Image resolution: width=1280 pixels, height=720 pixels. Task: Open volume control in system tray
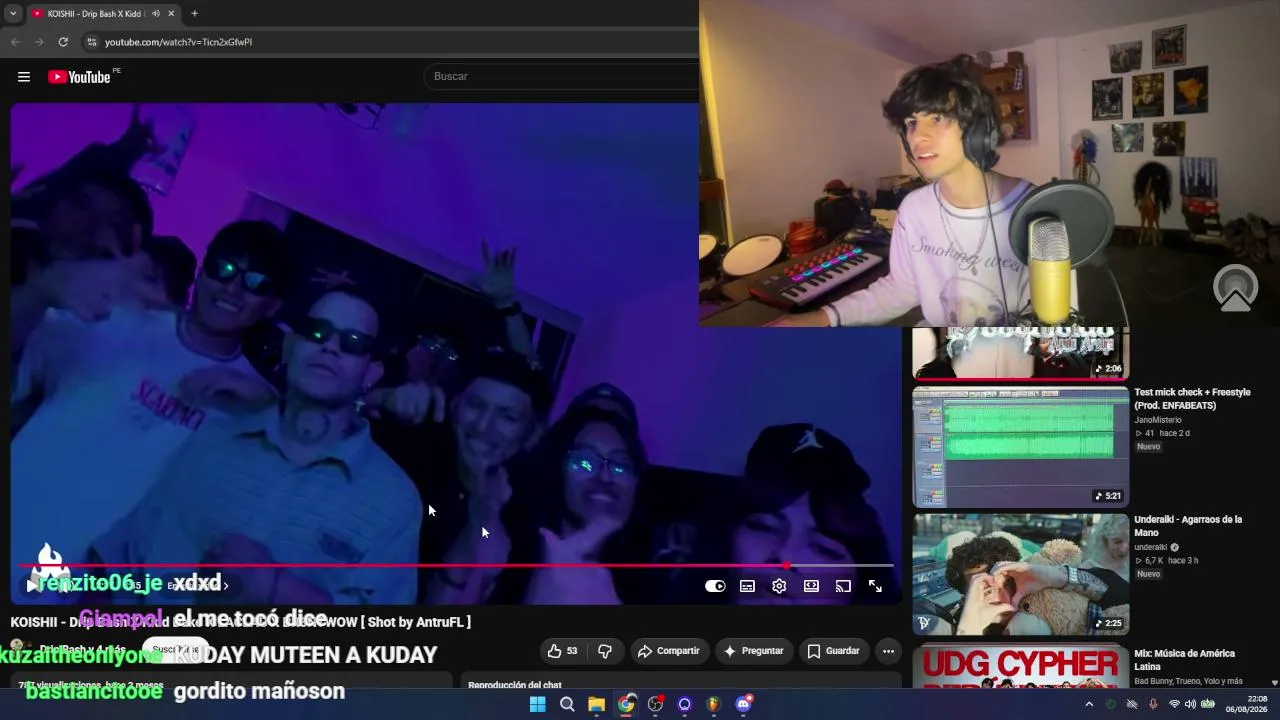(1190, 704)
